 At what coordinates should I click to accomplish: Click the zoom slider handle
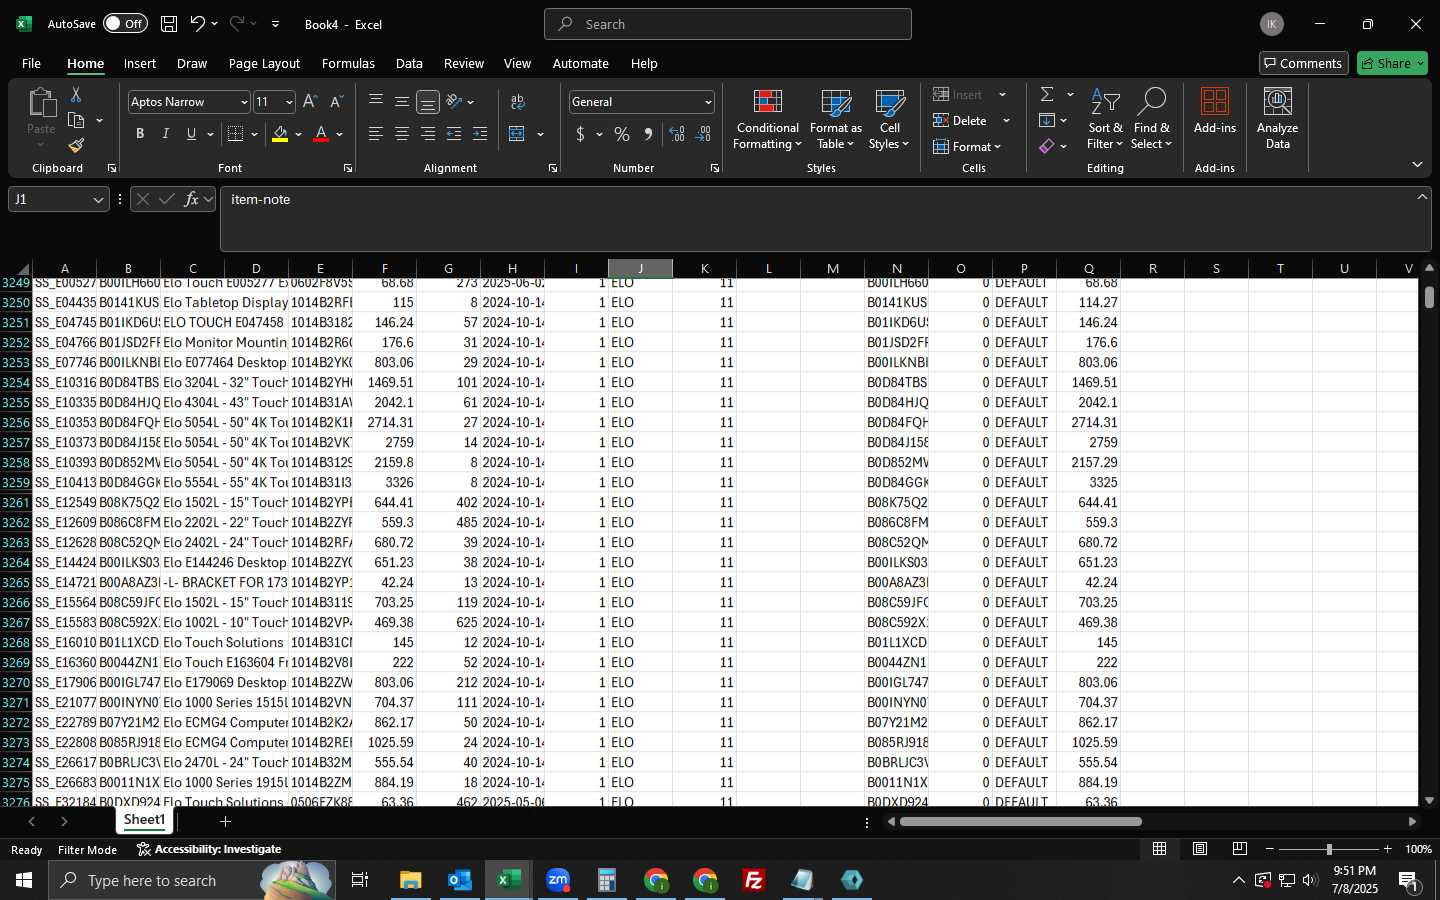(1329, 849)
